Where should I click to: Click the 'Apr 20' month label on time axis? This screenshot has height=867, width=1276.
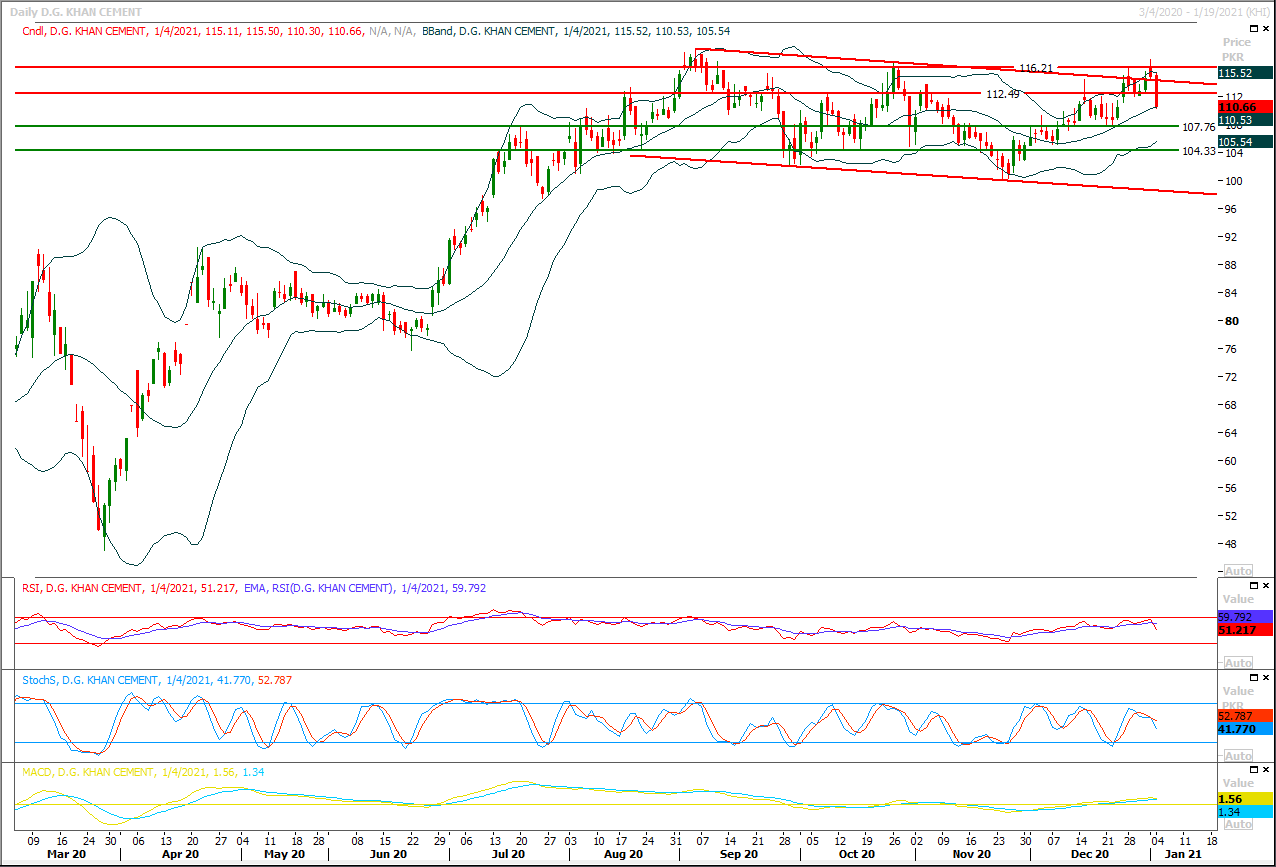180,856
